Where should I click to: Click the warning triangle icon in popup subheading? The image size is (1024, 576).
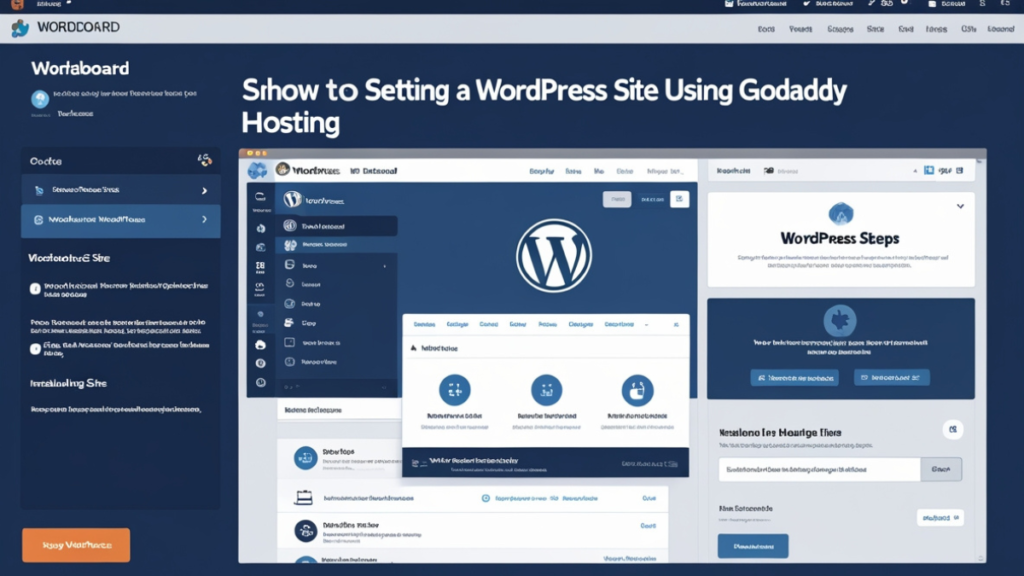[413, 348]
